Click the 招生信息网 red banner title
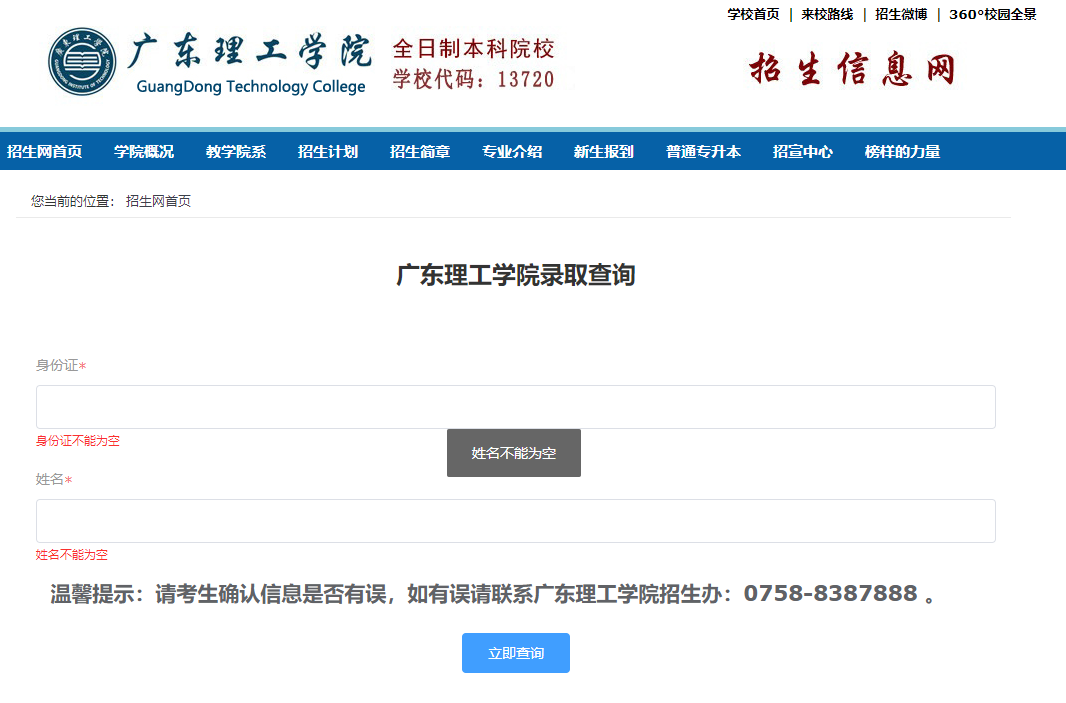Viewport: 1066px width, 703px height. 853,69
